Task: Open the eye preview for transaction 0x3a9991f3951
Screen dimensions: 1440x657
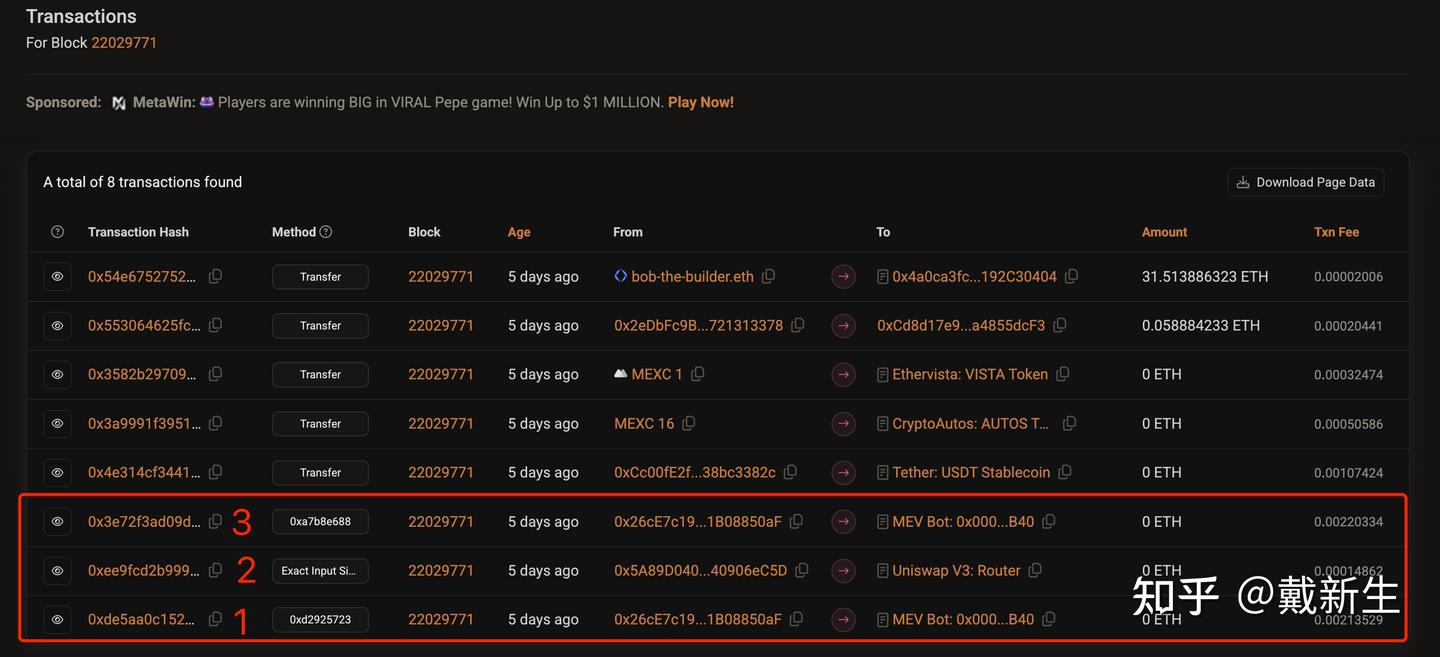Action: (57, 424)
